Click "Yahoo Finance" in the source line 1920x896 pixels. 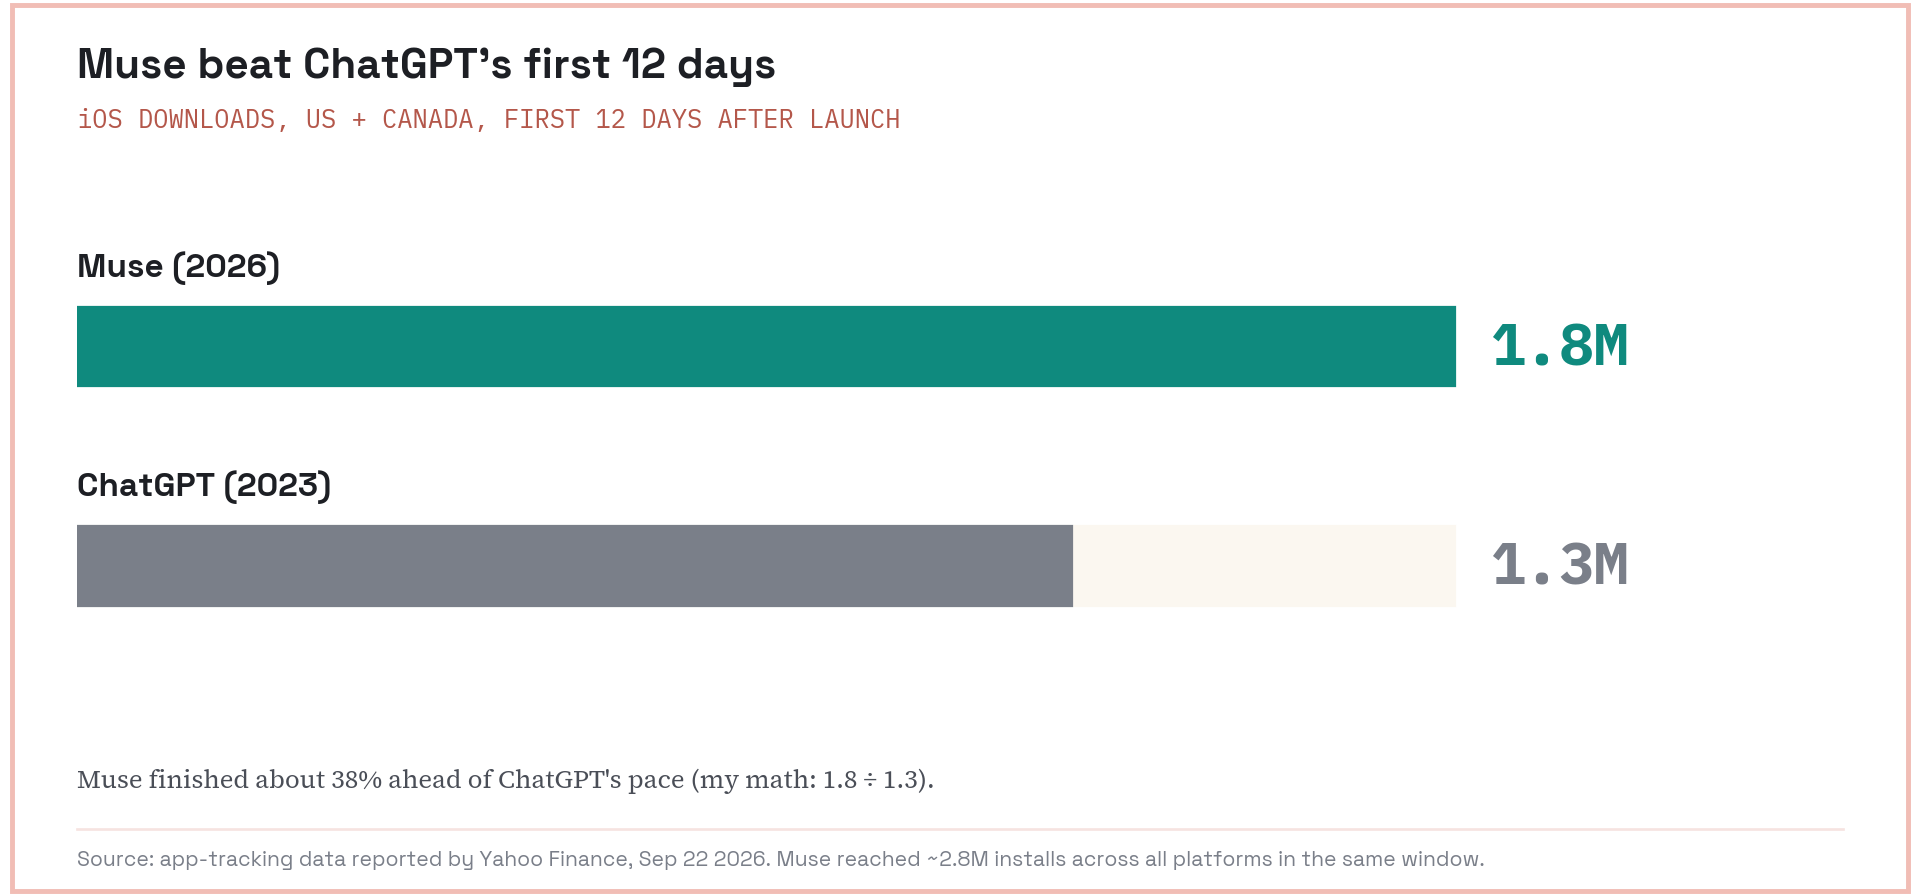553,859
